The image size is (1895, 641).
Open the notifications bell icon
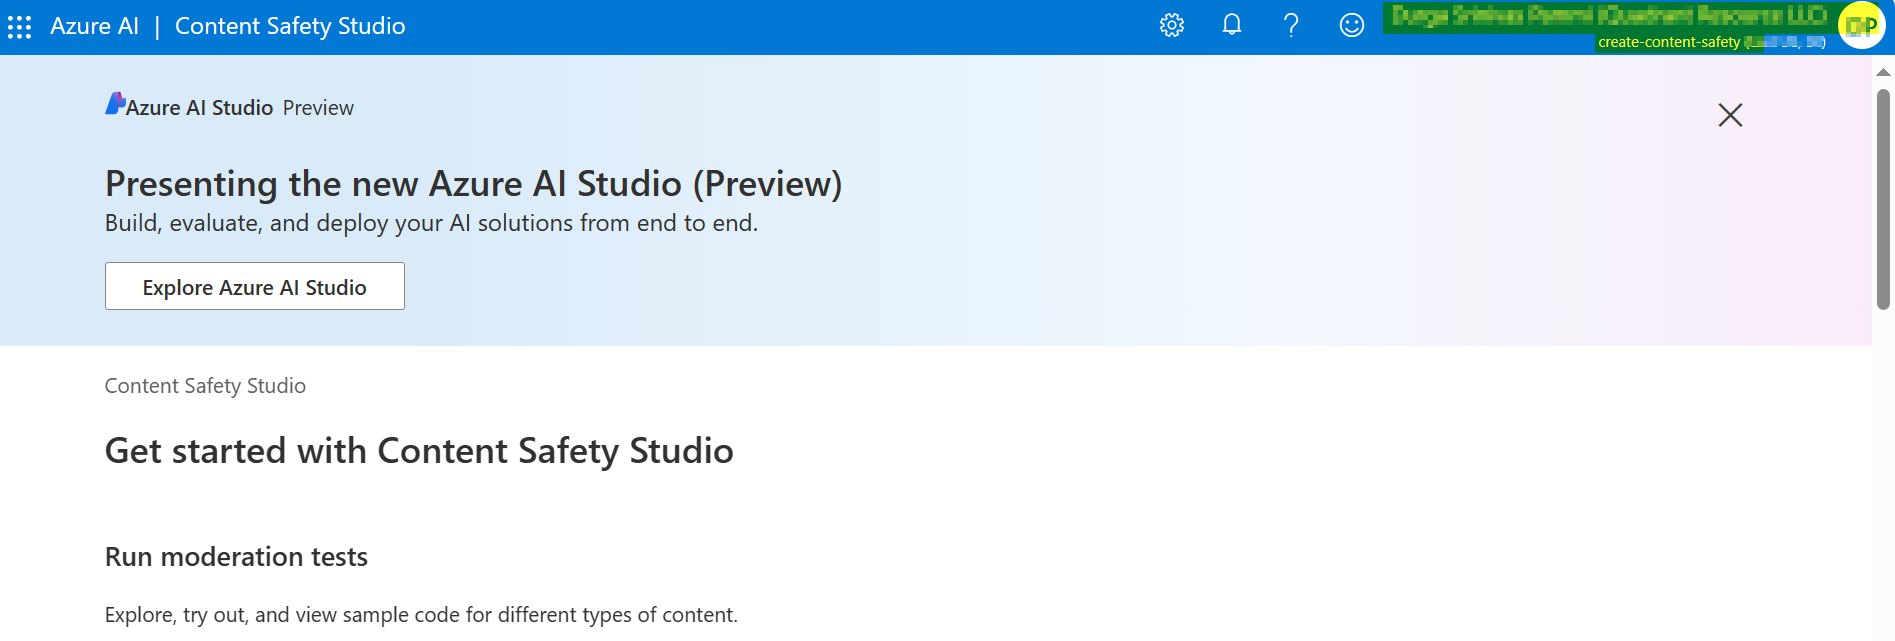coord(1232,25)
